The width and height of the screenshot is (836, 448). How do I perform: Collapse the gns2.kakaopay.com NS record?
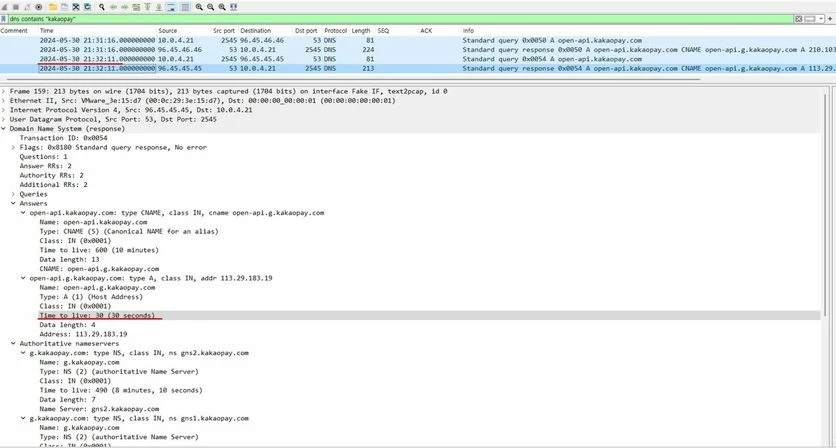tap(23, 353)
